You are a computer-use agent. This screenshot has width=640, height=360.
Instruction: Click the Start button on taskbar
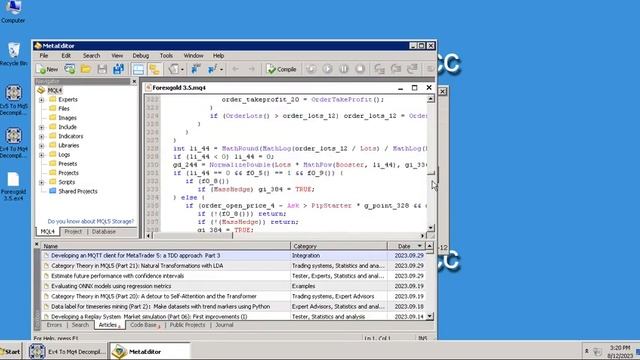coord(11,351)
